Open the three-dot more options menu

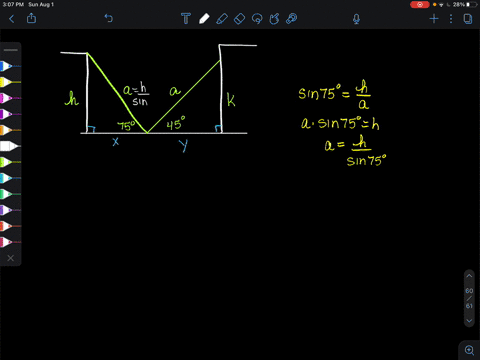click(451, 19)
